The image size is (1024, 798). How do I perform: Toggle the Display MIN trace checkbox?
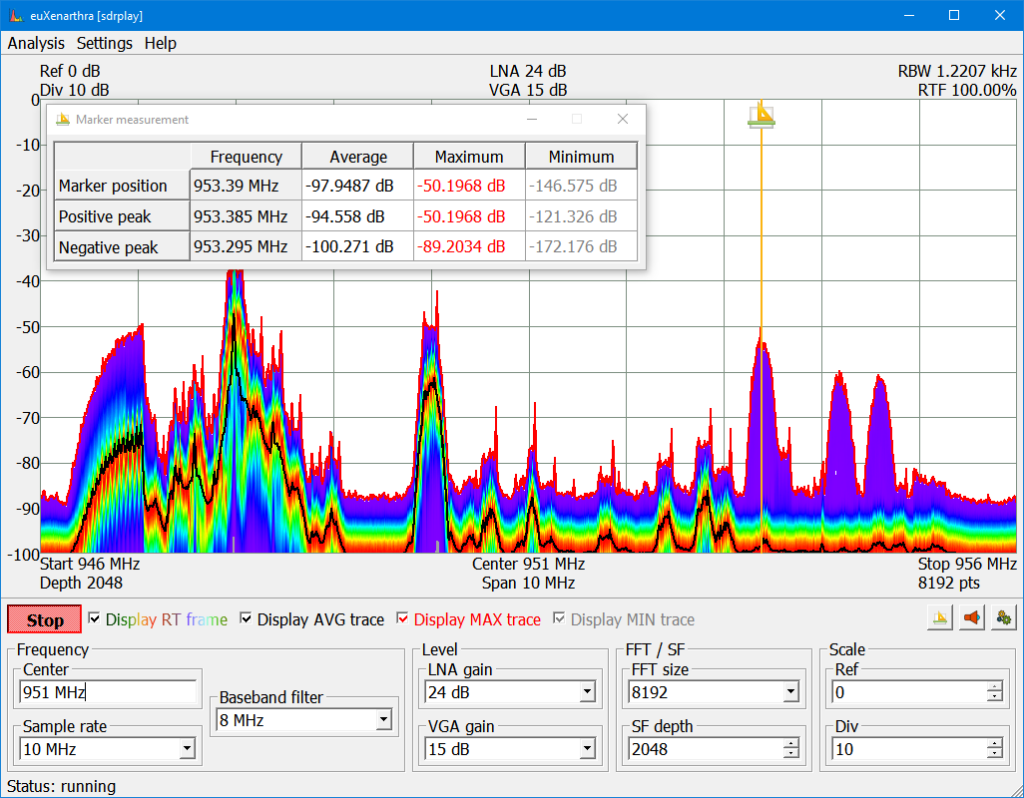[x=559, y=618]
